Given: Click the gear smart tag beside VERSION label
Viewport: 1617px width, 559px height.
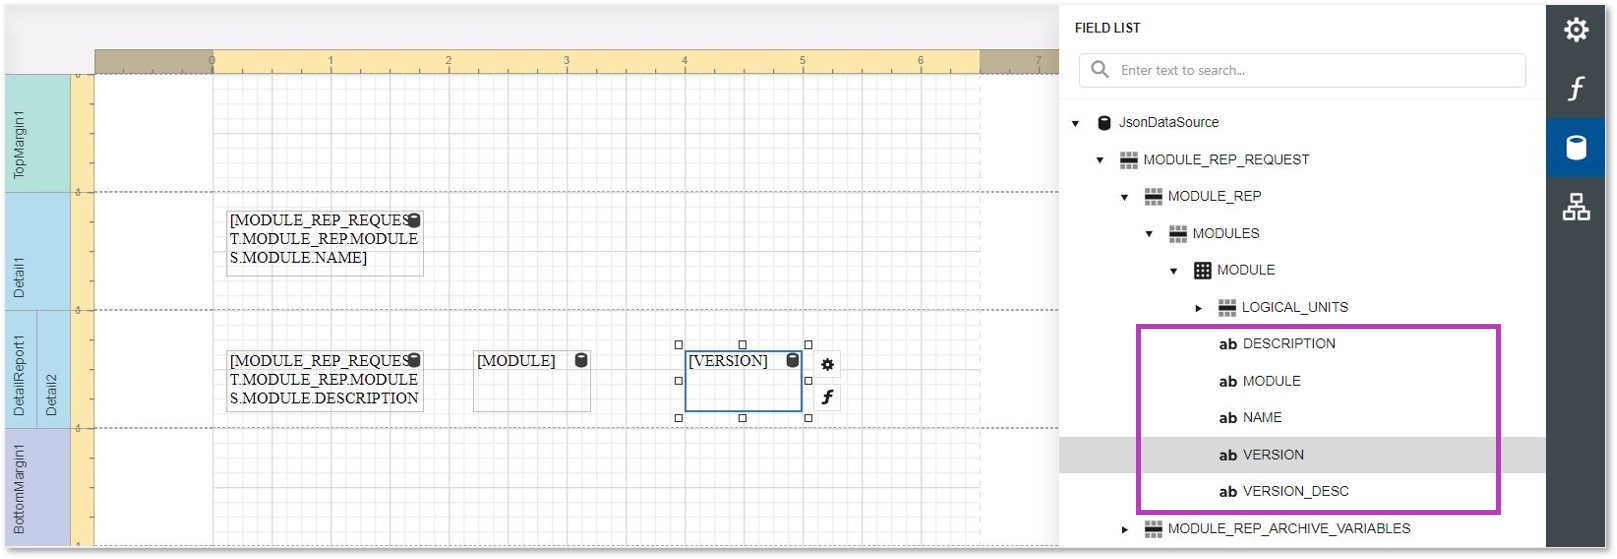Looking at the screenshot, I should [x=827, y=365].
